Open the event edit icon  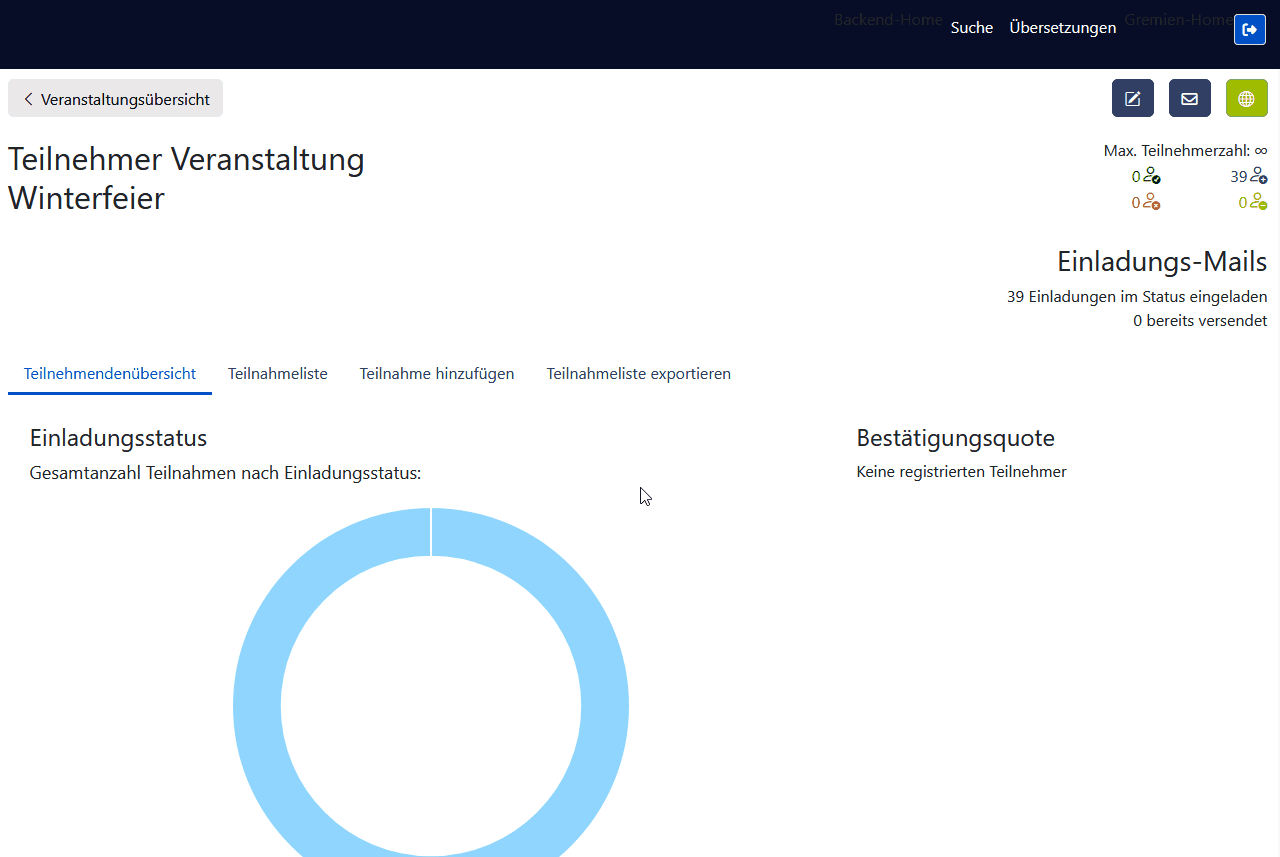click(x=1132, y=98)
